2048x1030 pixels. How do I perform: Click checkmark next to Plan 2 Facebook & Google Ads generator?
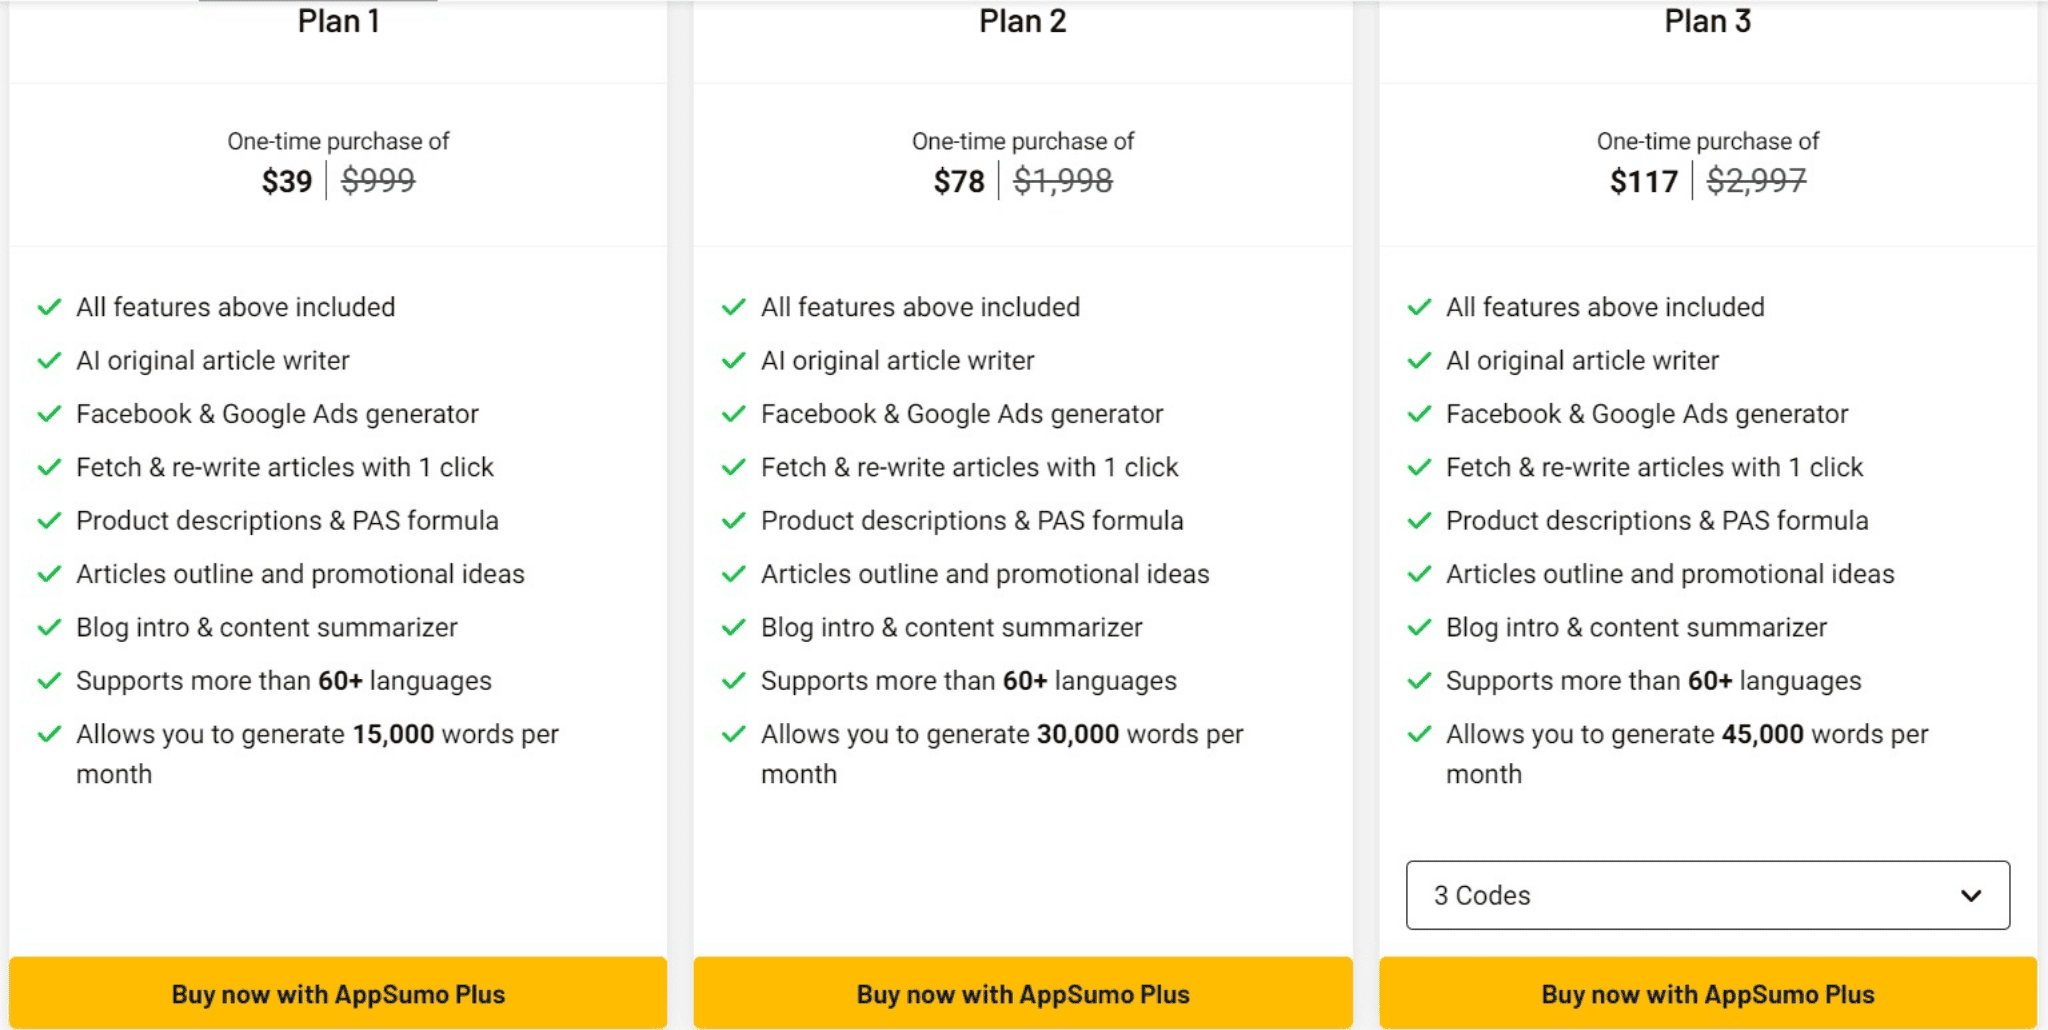(734, 414)
